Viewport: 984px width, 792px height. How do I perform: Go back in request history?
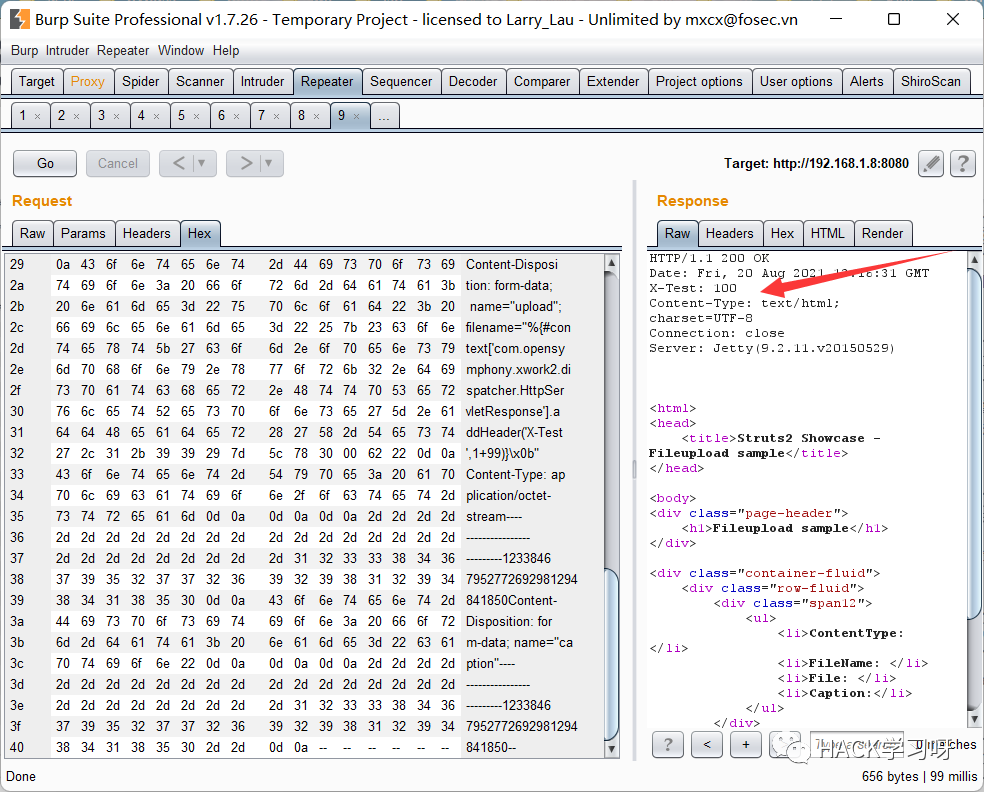[179, 163]
